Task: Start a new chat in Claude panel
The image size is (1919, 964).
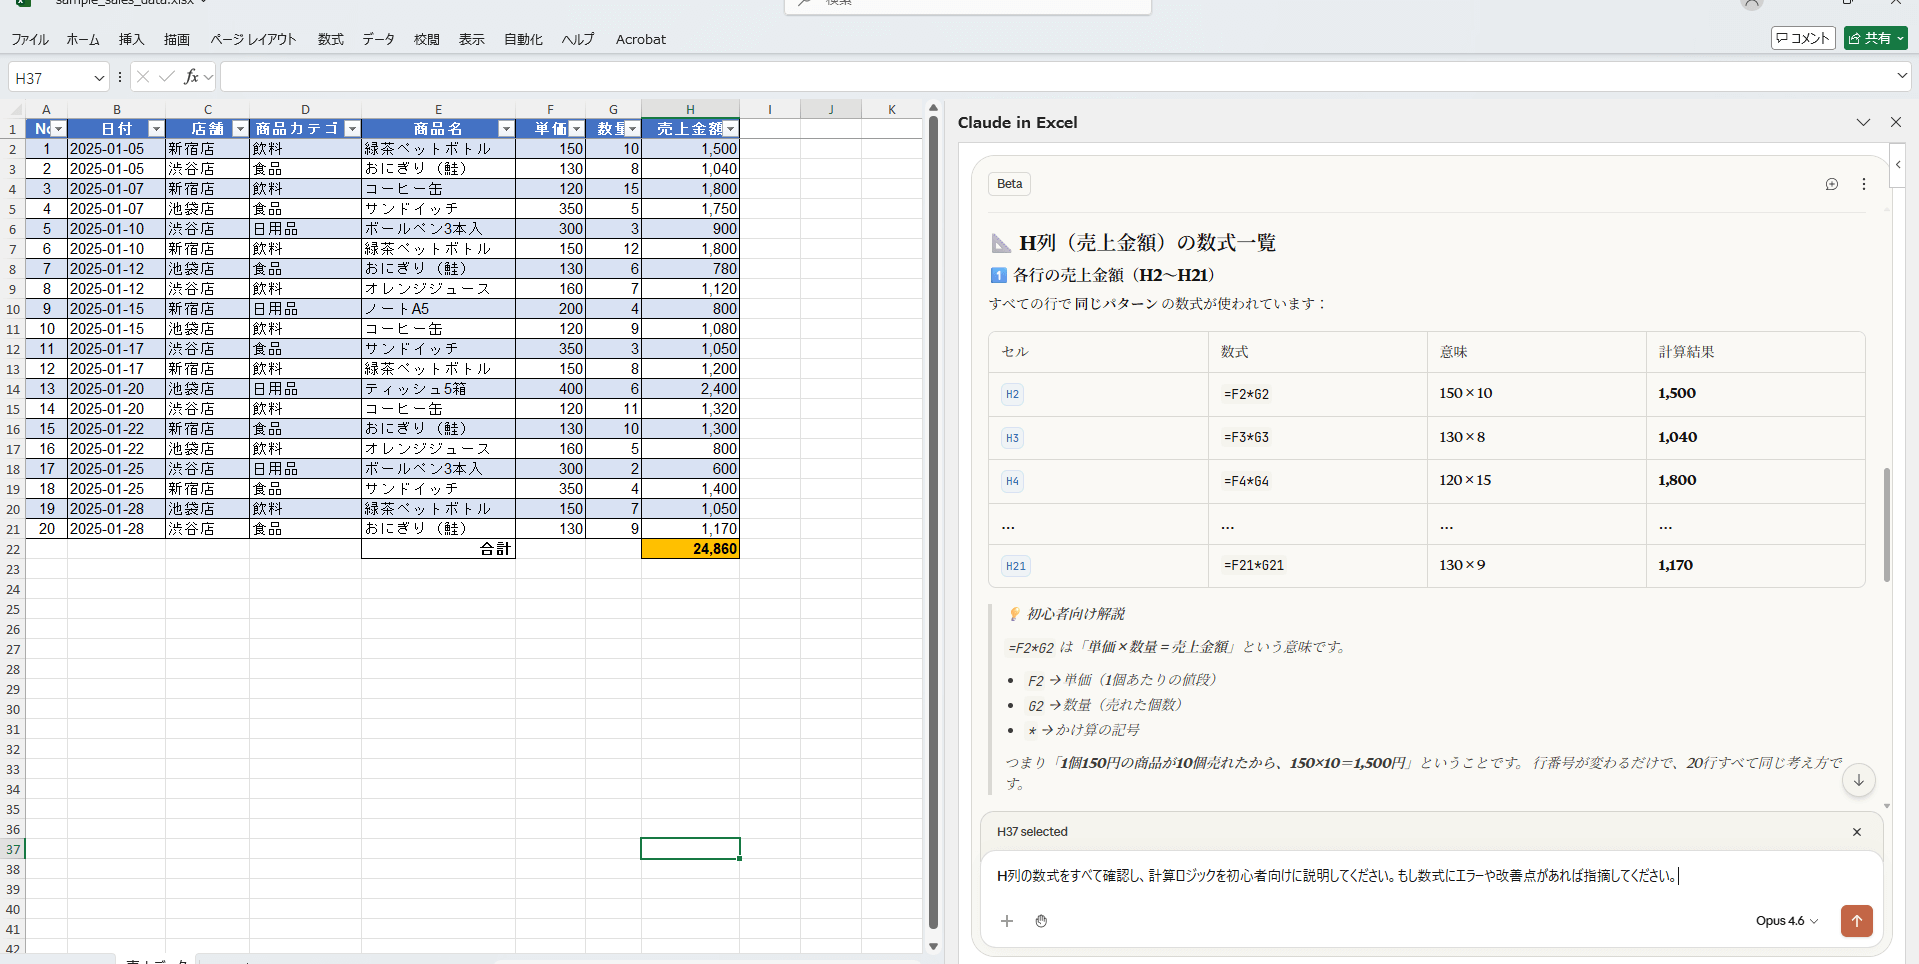Action: tap(1831, 184)
